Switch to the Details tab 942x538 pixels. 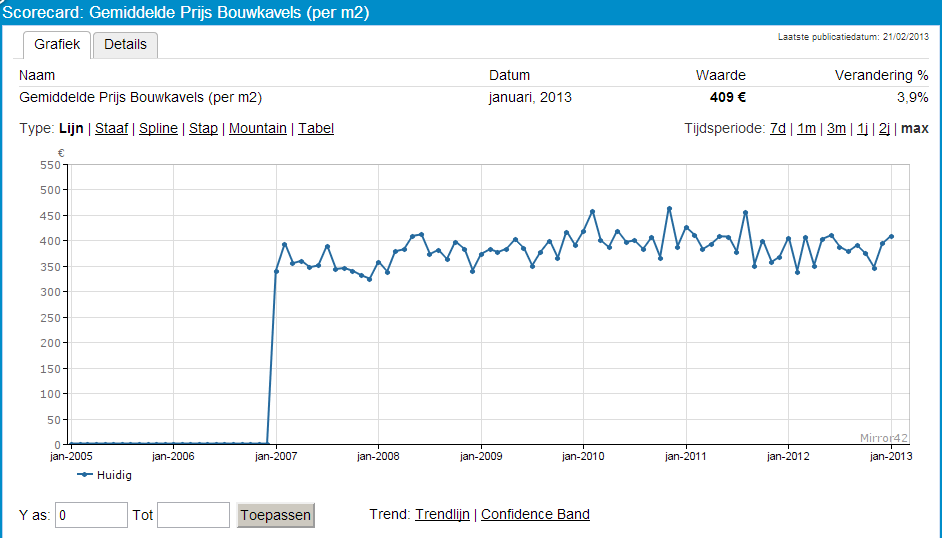click(x=125, y=45)
